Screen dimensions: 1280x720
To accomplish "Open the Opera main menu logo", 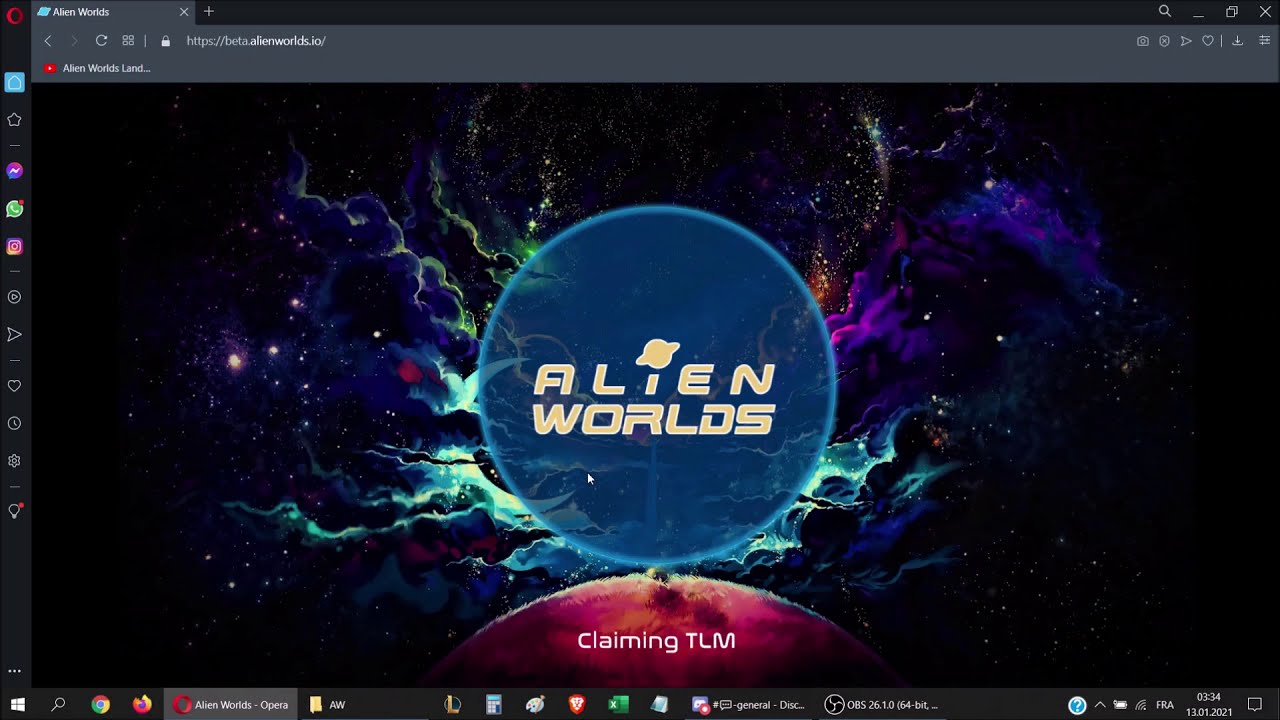I will [x=14, y=14].
